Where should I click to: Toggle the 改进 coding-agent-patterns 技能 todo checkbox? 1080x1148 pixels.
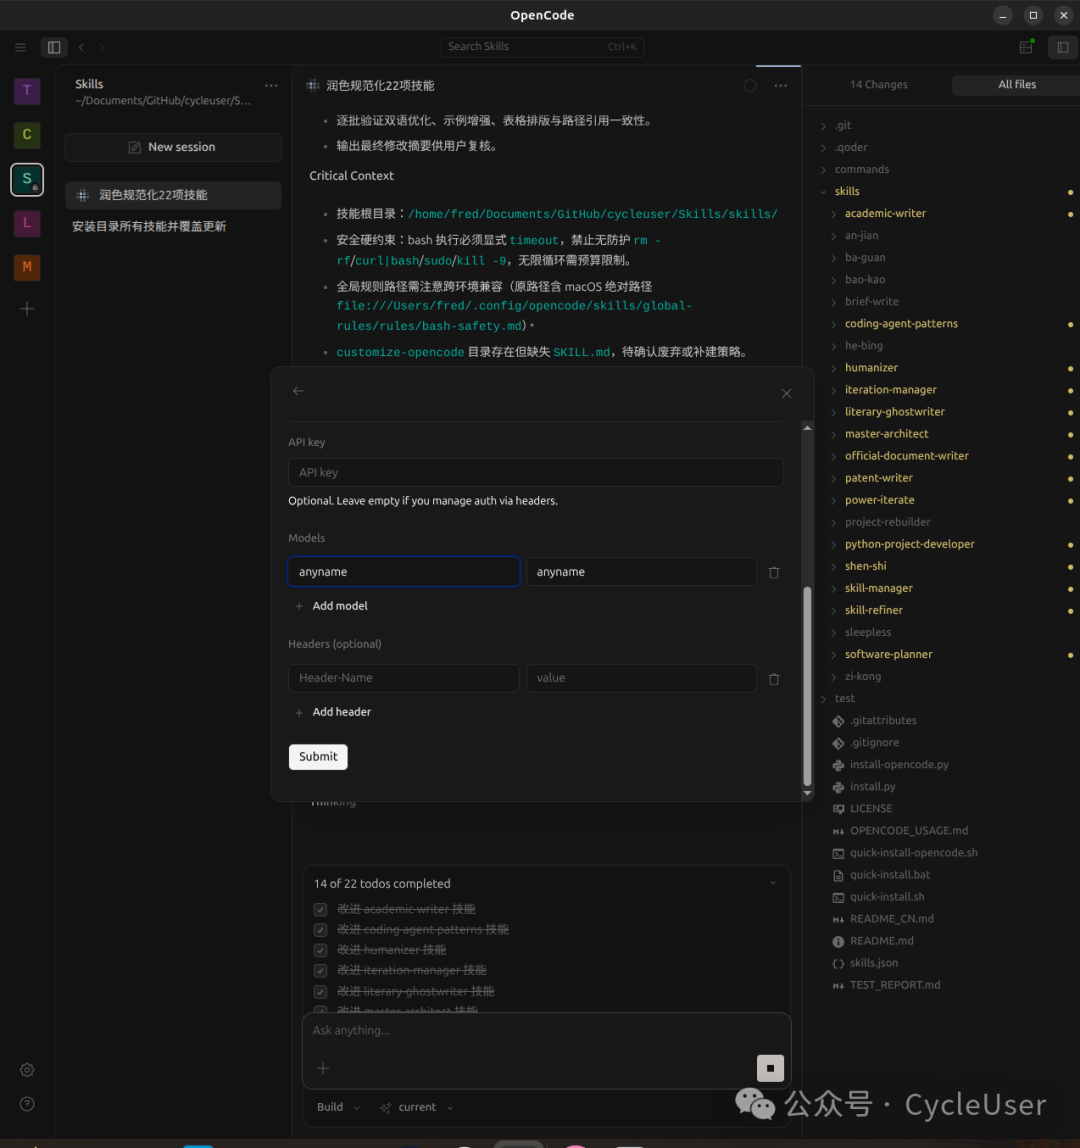pyautogui.click(x=320, y=930)
